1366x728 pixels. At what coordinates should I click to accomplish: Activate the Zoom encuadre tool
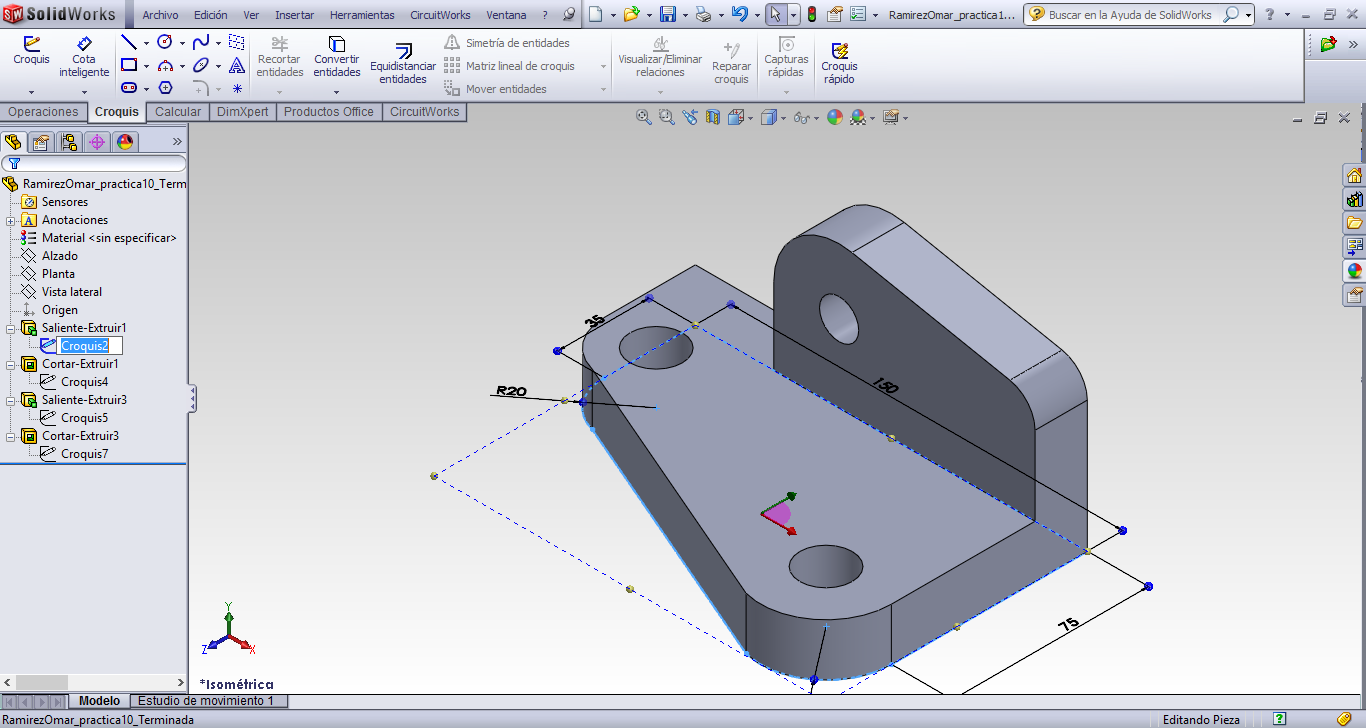(x=665, y=116)
